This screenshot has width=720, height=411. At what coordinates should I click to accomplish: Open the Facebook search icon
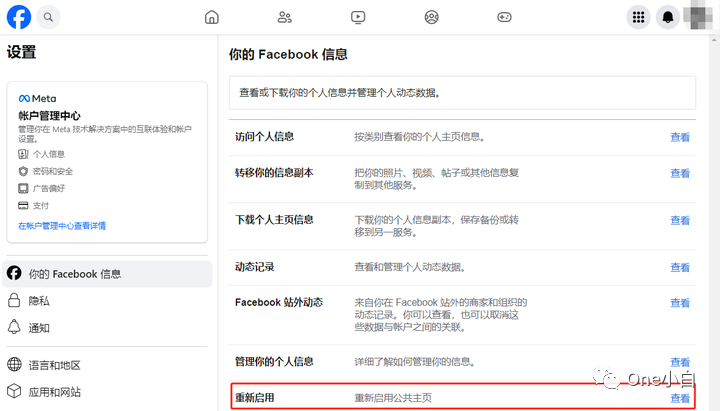click(48, 17)
